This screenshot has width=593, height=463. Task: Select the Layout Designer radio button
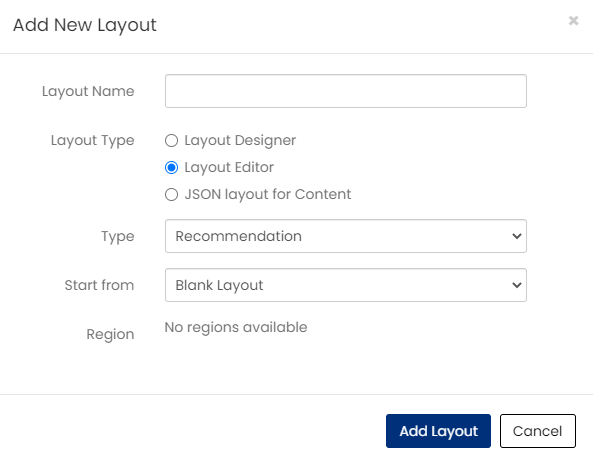pos(171,140)
